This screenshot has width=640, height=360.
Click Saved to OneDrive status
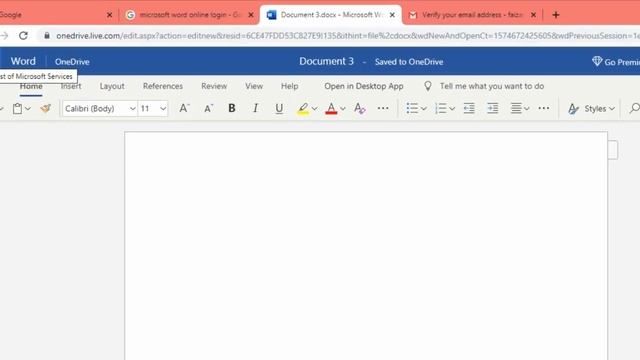coord(409,62)
